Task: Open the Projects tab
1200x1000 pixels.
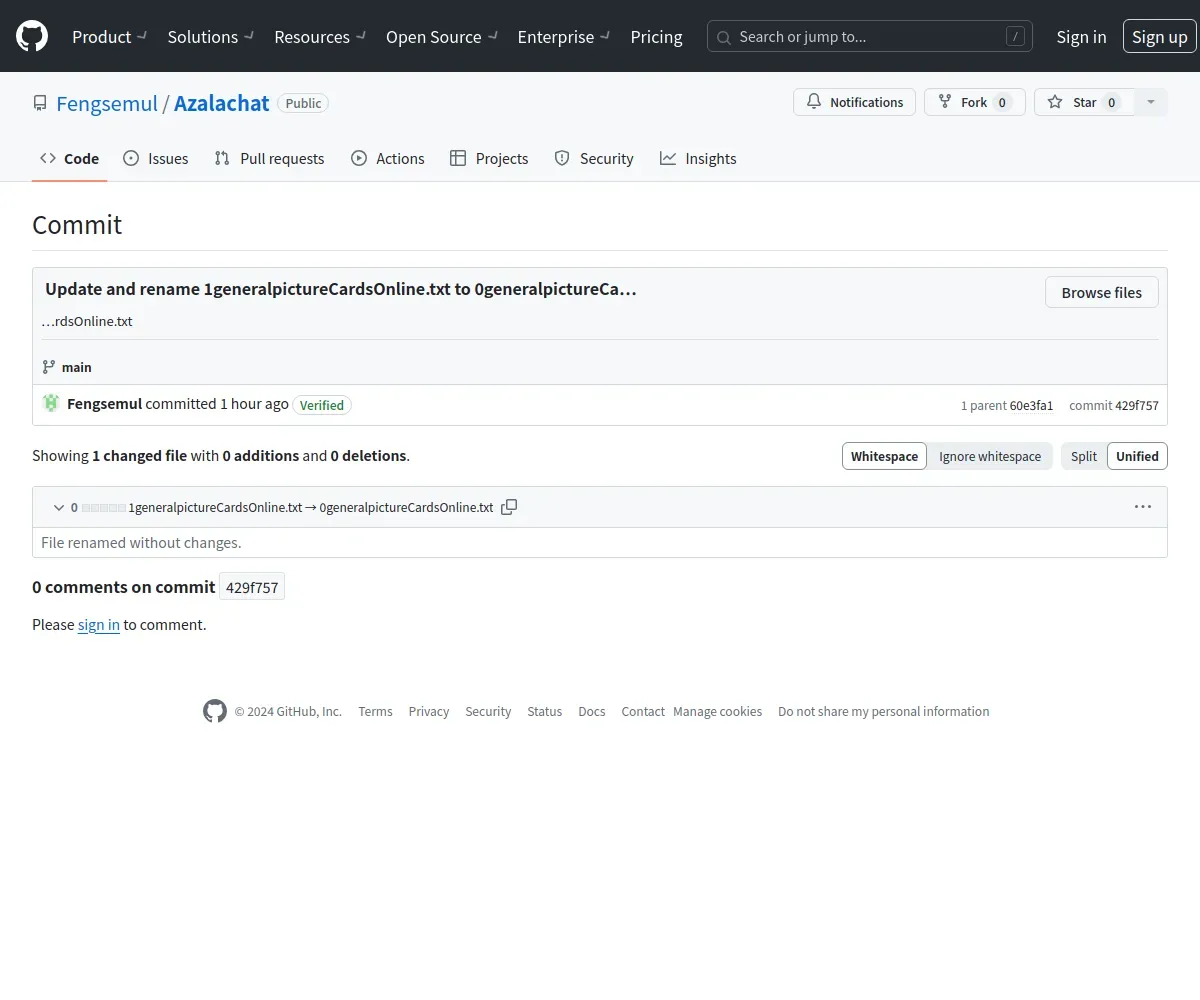Action: click(x=489, y=158)
